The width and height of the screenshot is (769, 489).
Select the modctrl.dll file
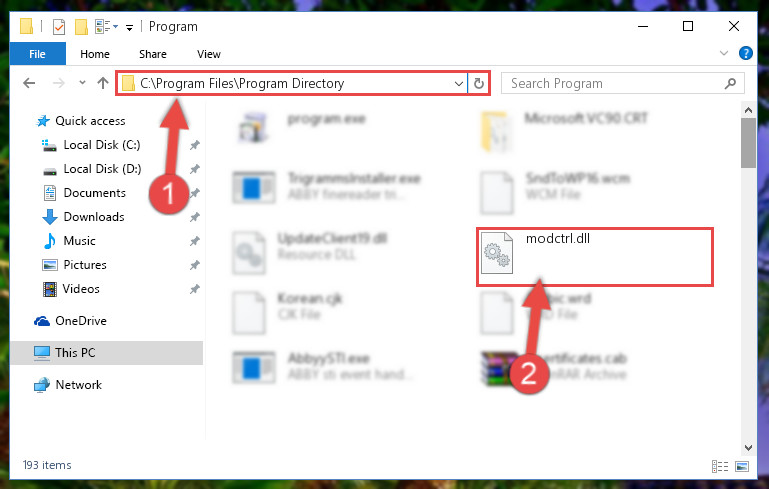[x=594, y=257]
